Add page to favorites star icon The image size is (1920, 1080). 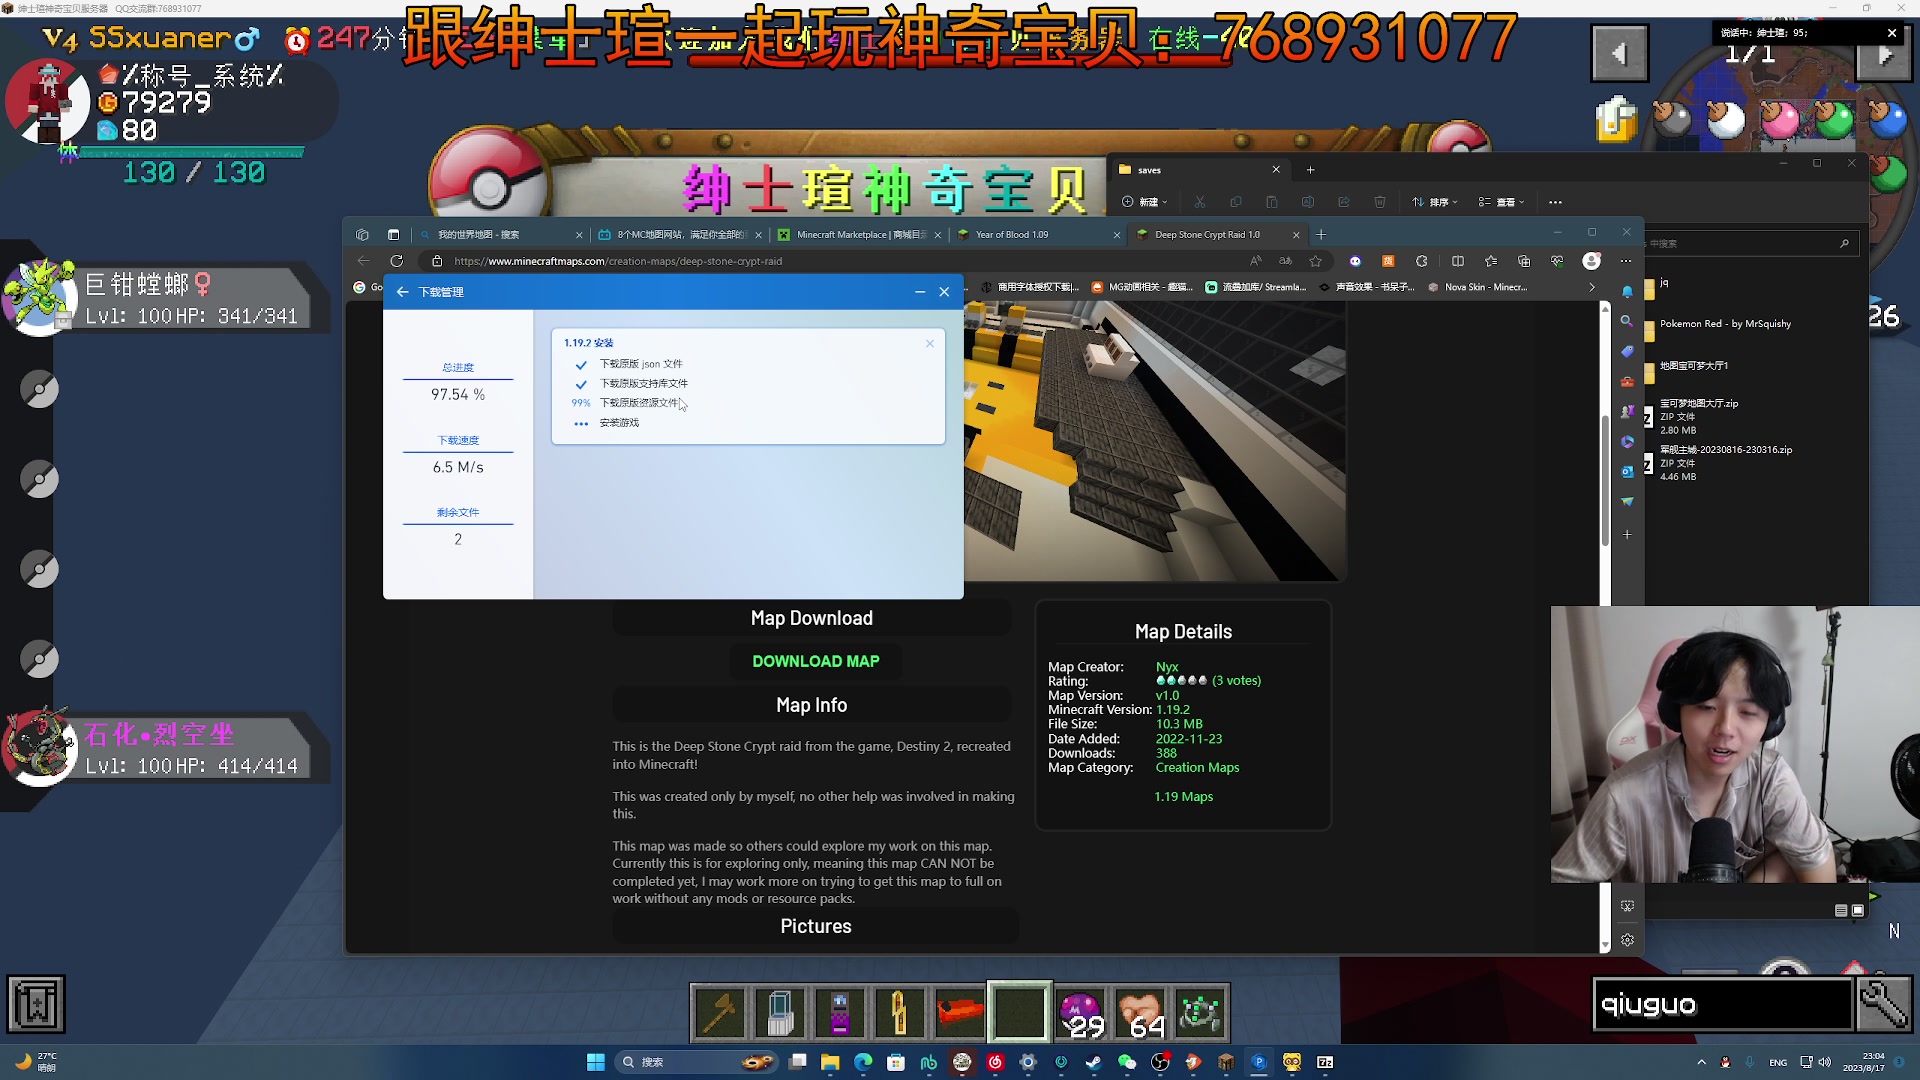tap(1316, 261)
